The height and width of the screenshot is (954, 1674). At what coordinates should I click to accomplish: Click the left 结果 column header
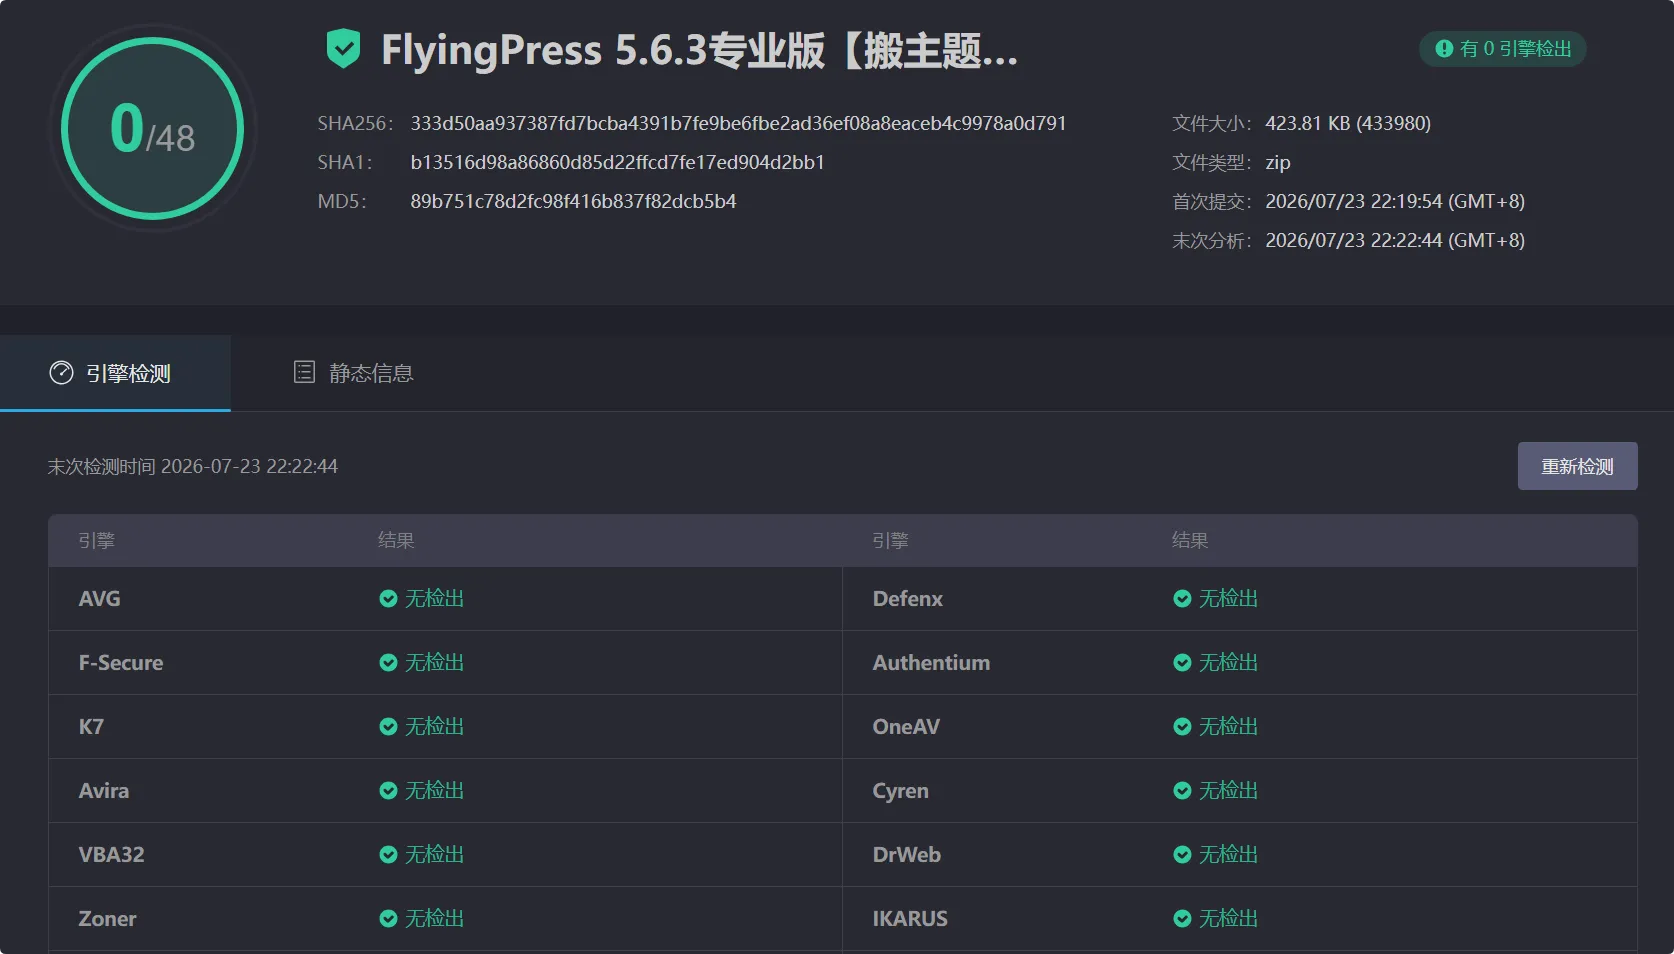click(x=396, y=541)
